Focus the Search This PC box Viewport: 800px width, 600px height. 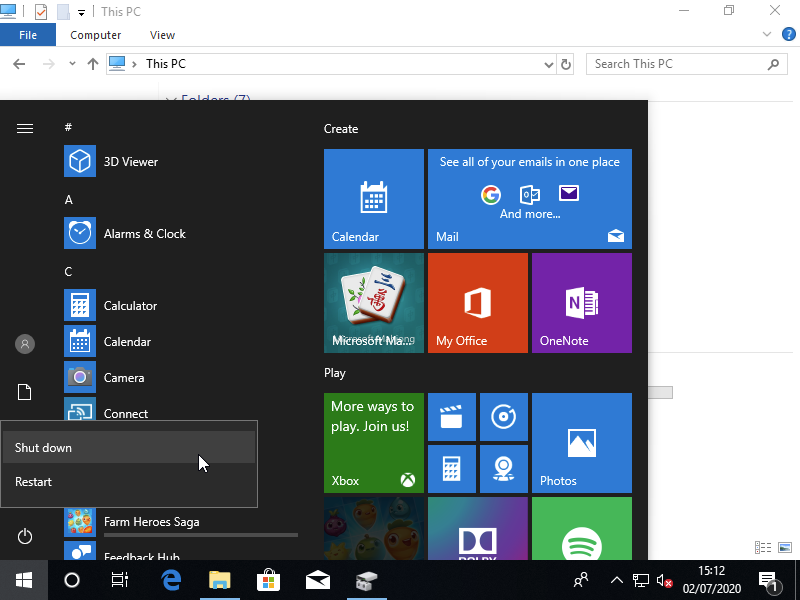[x=686, y=64]
